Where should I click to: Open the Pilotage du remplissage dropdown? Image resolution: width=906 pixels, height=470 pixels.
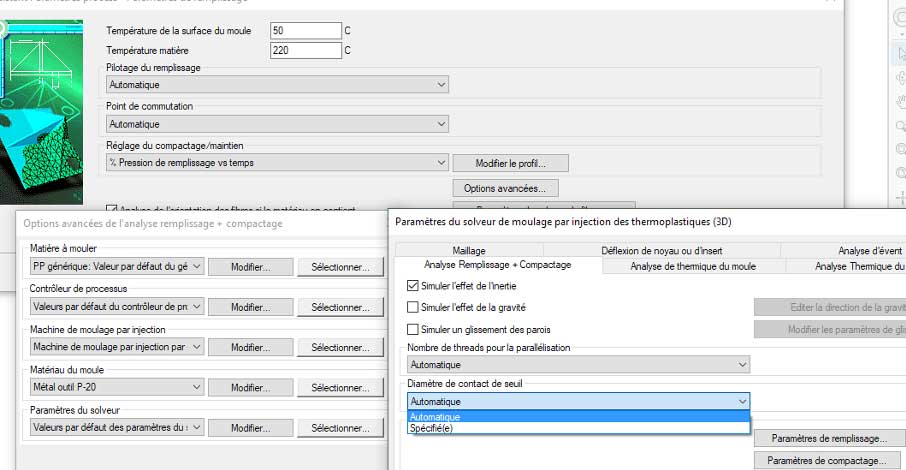277,85
